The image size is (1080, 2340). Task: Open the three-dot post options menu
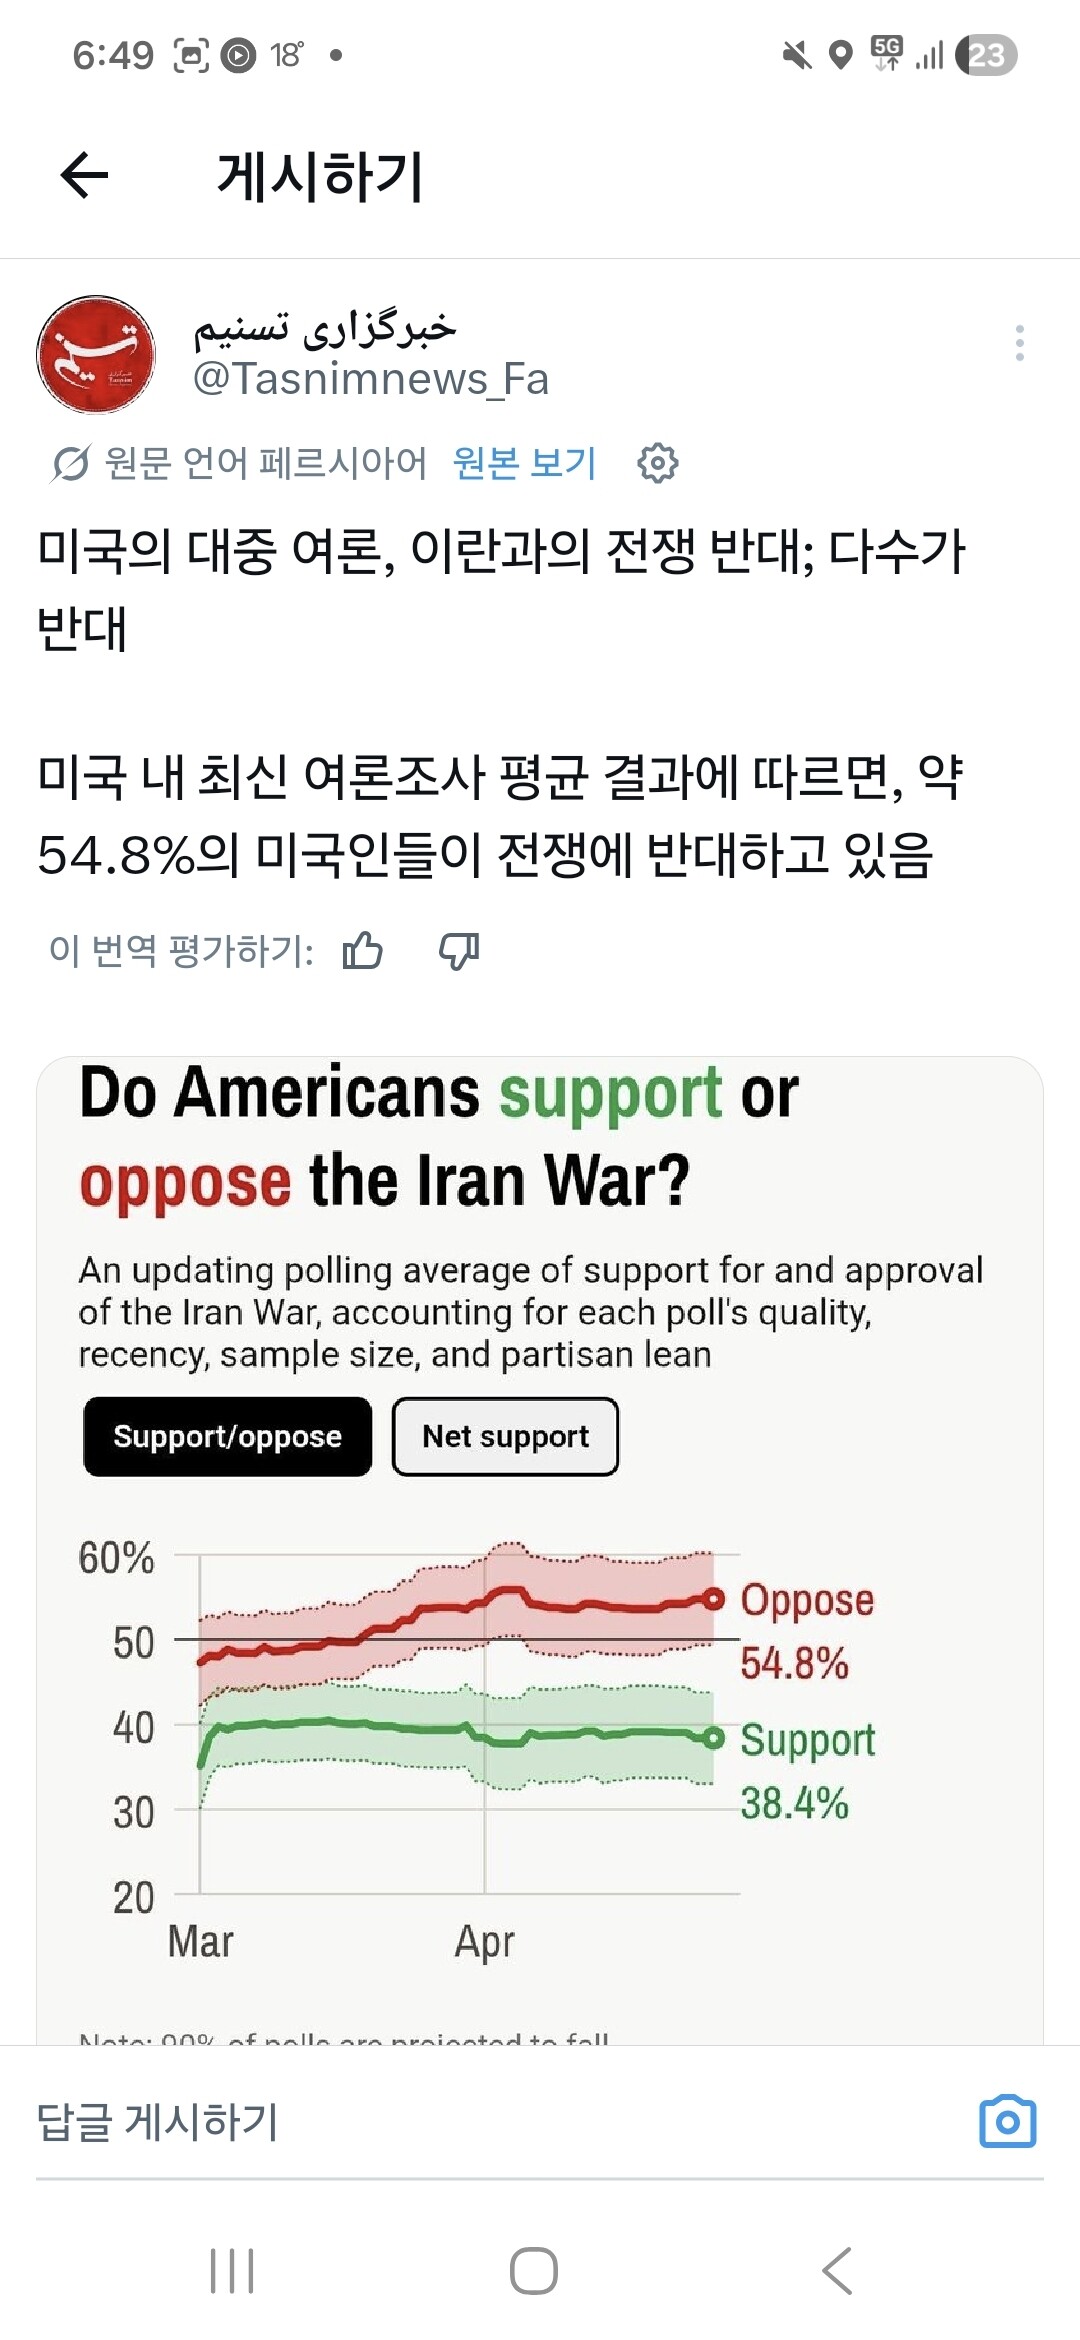[x=1019, y=343]
